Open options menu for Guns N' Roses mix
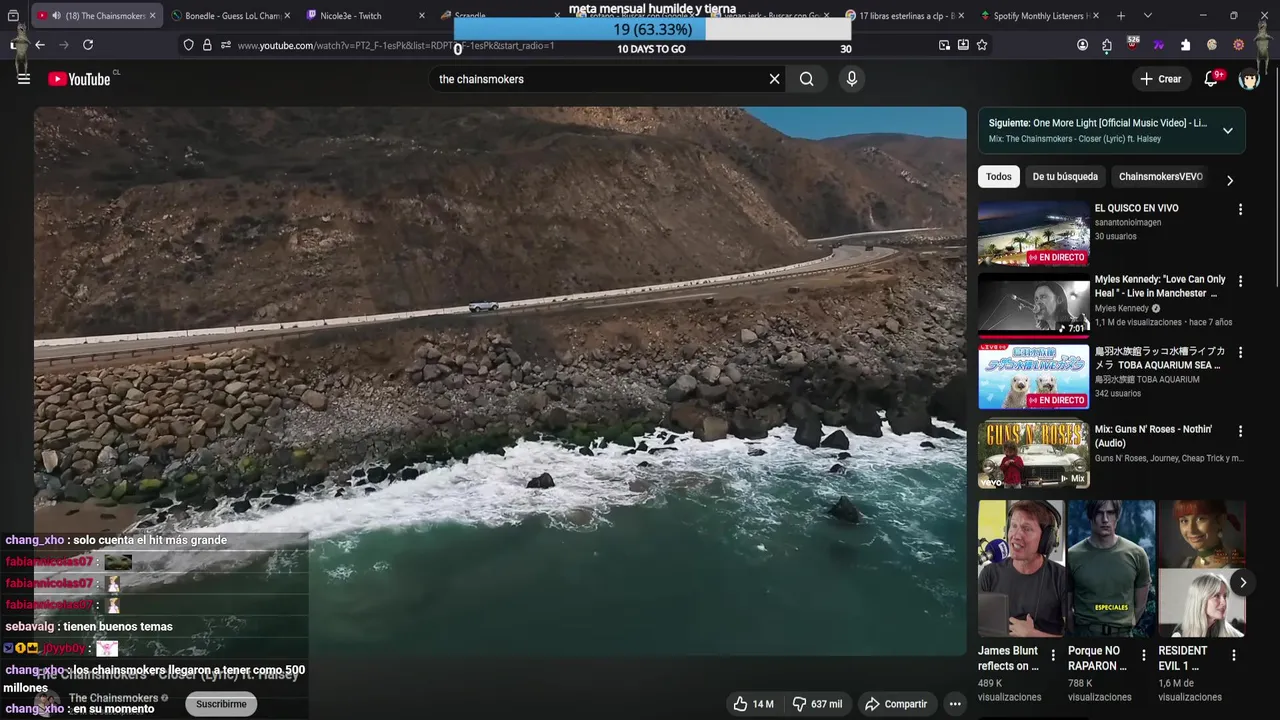This screenshot has height=720, width=1280. [1240, 431]
